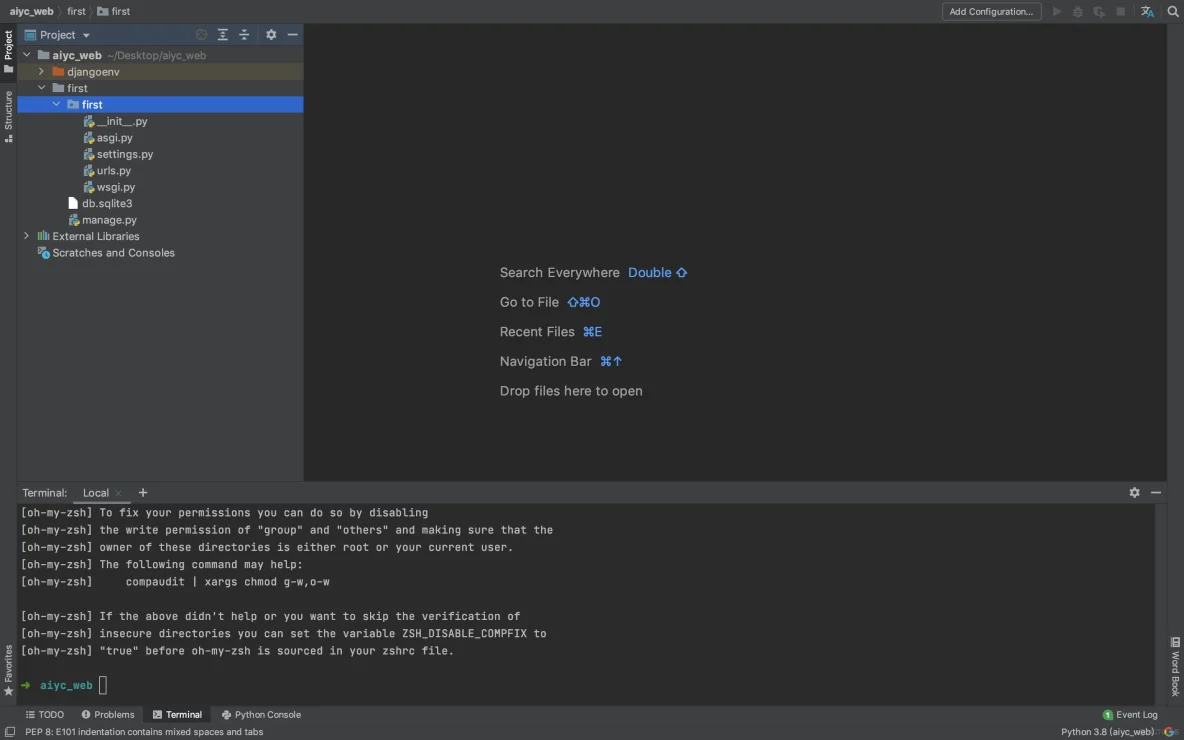The width and height of the screenshot is (1184, 740).
Task: Hide the Terminal panel with minus icon
Action: [1155, 492]
